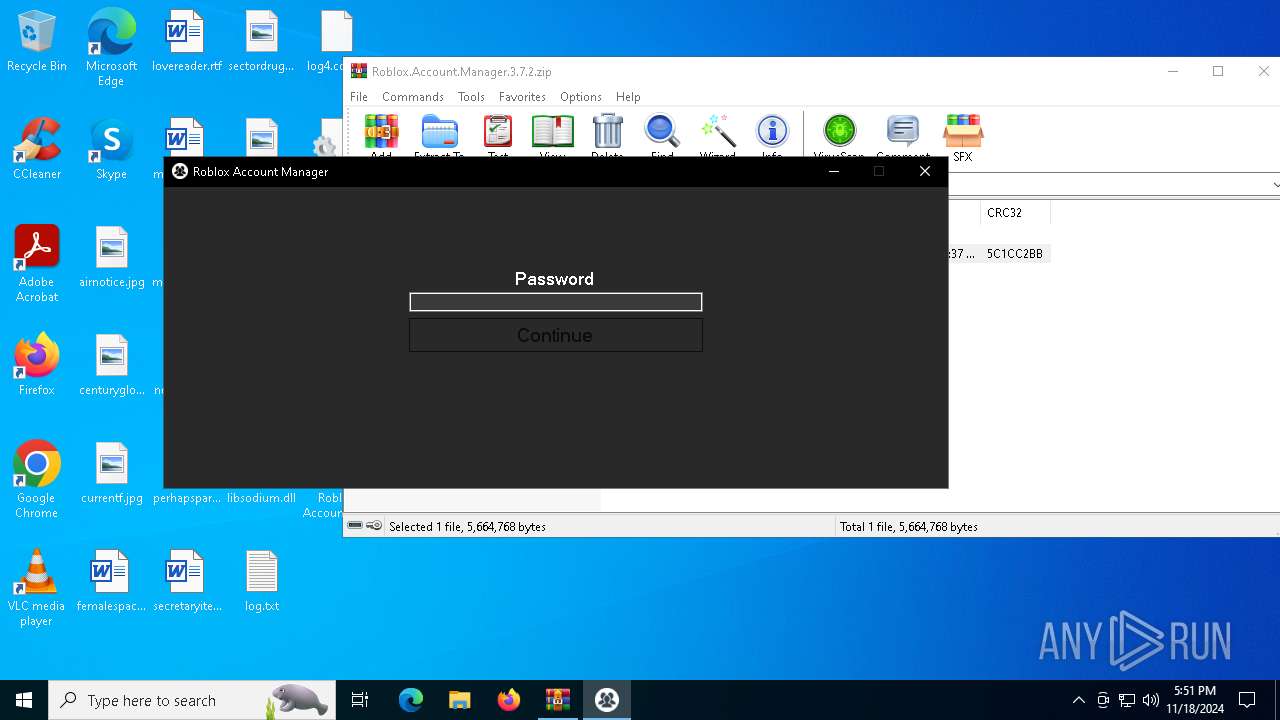Open the Options menu in WinRAR

coord(581,97)
